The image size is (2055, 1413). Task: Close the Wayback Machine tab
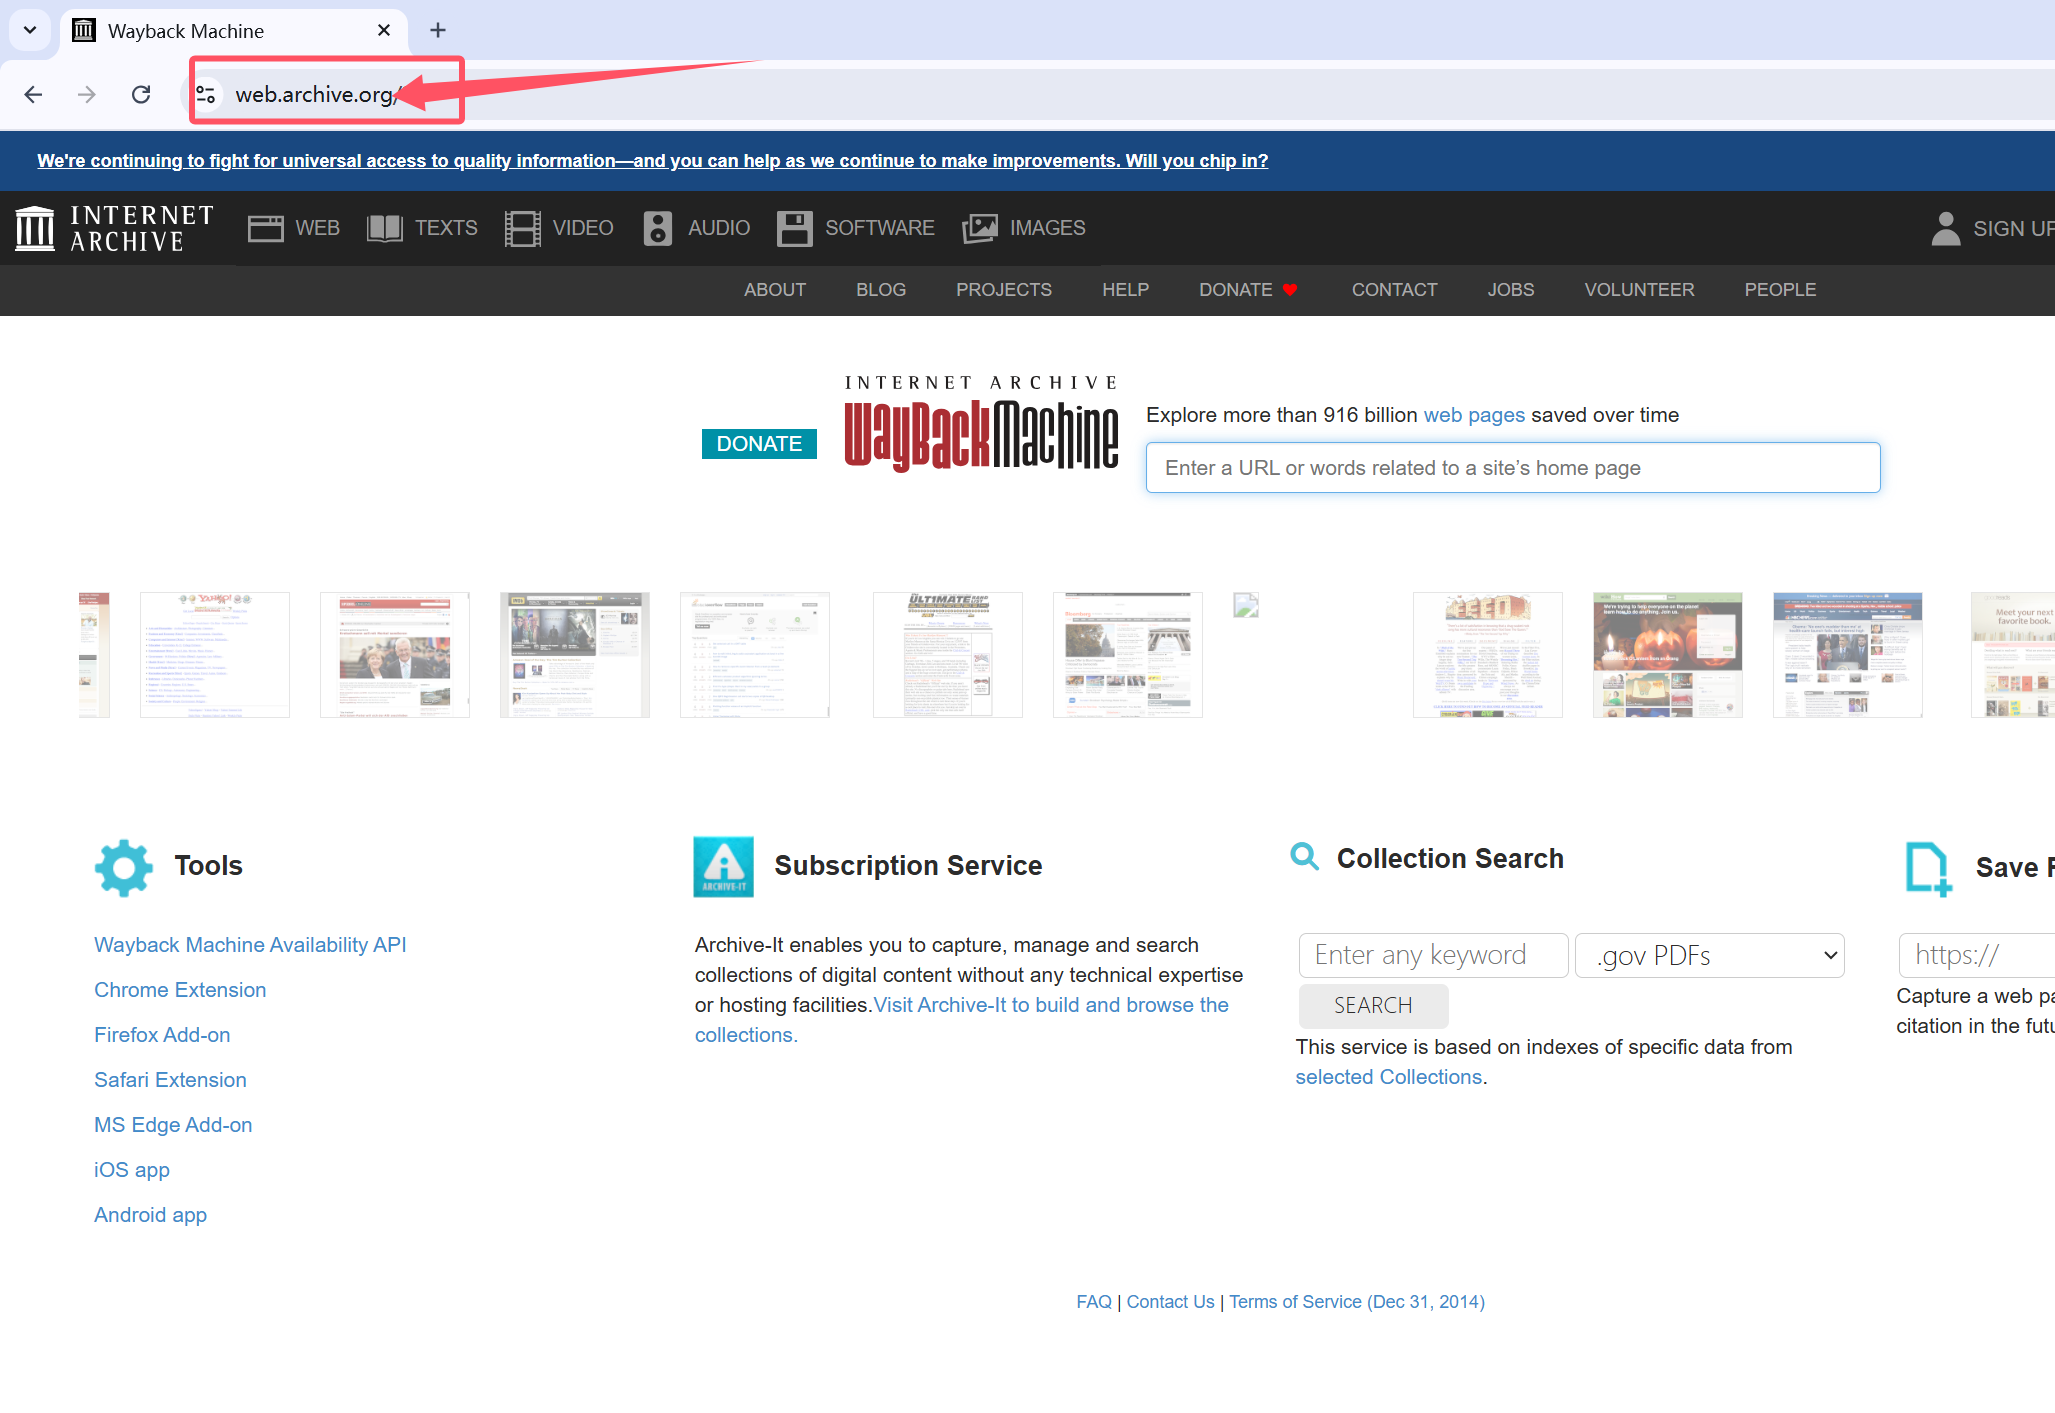tap(384, 30)
